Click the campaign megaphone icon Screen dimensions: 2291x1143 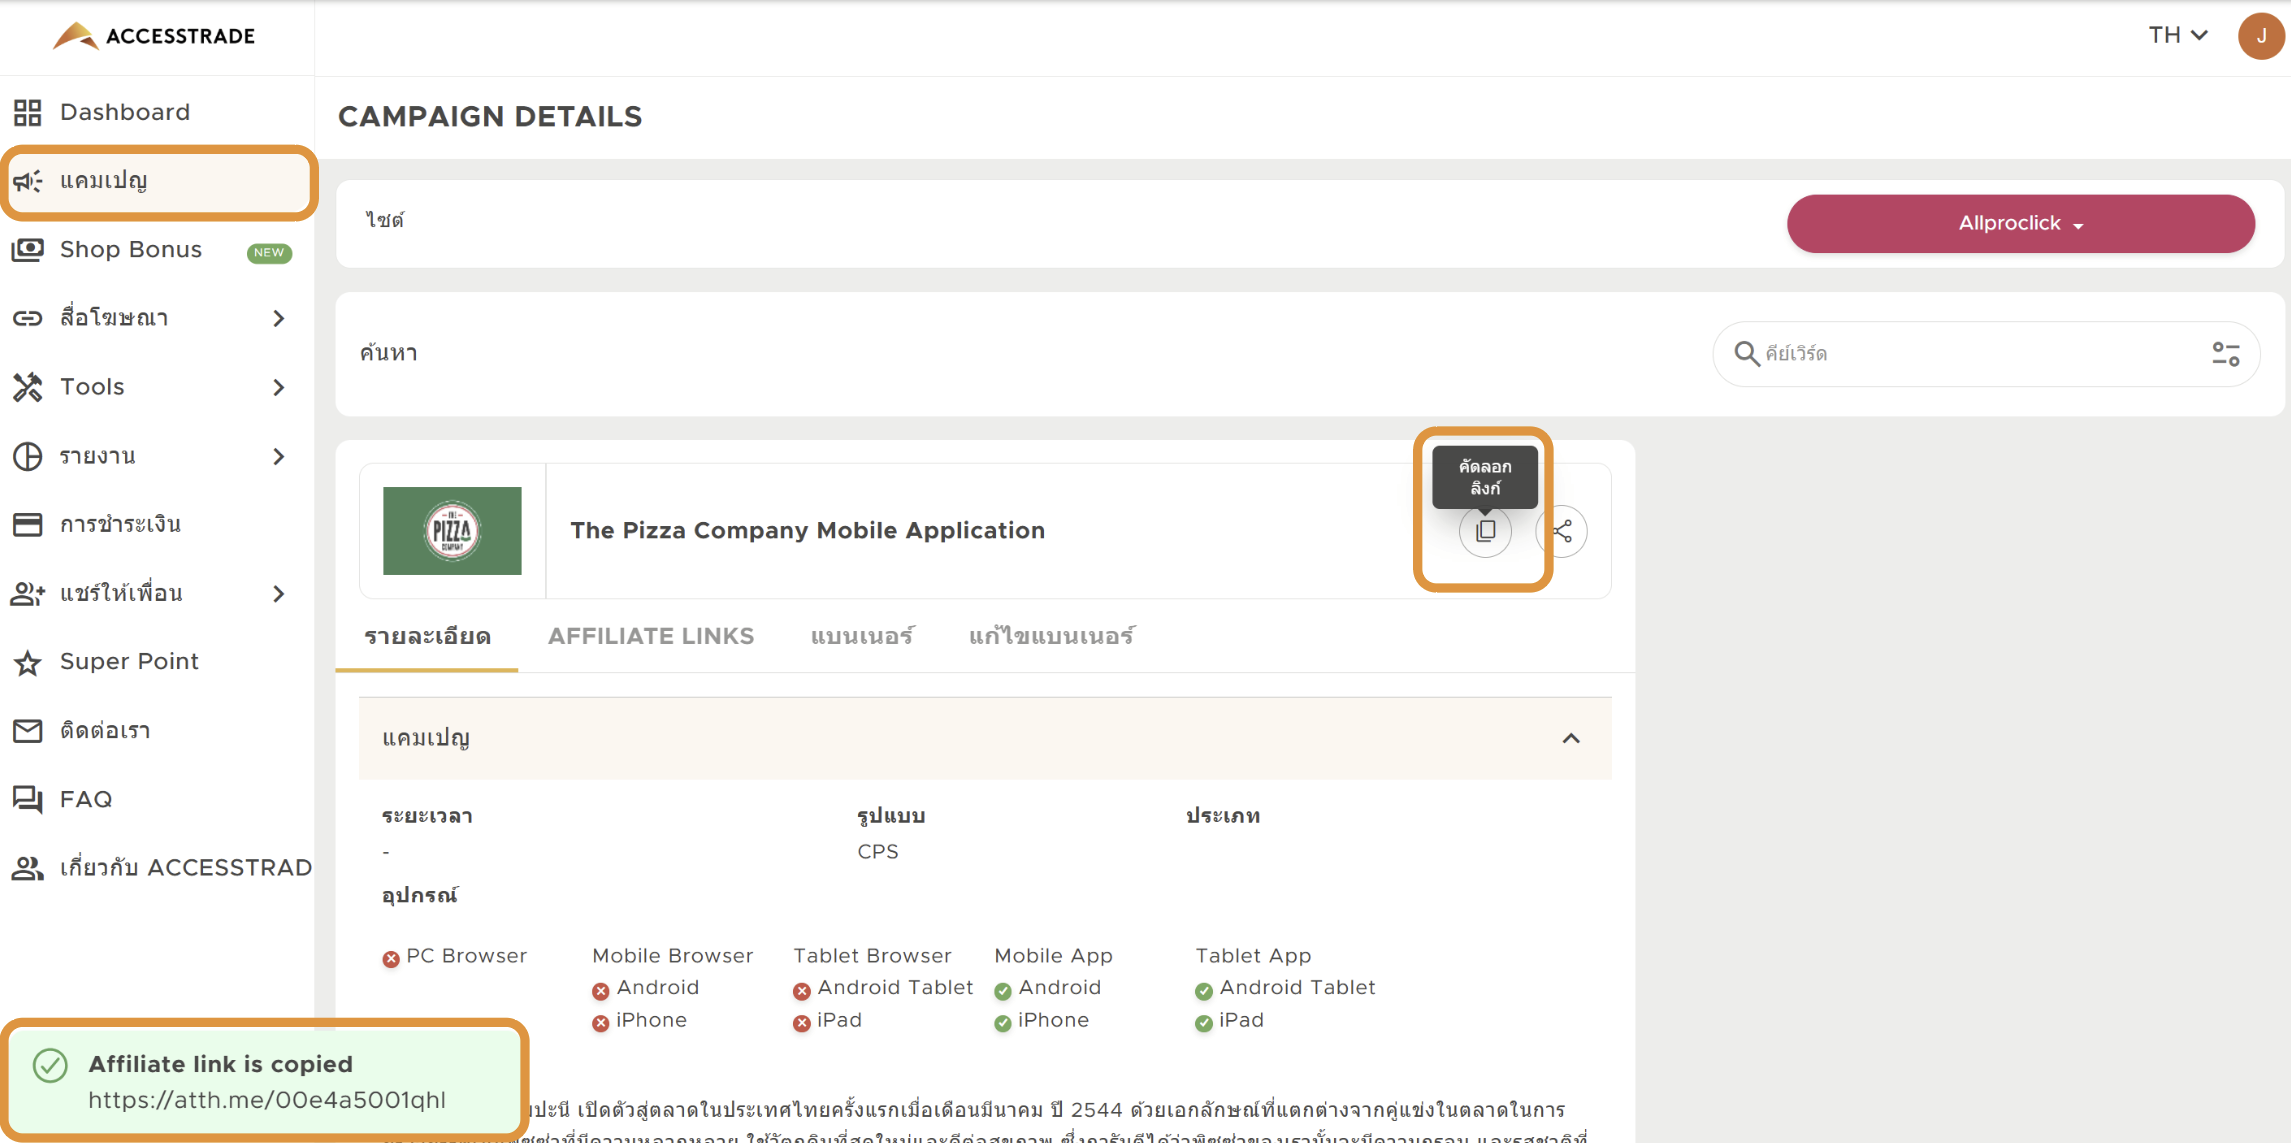coord(28,181)
